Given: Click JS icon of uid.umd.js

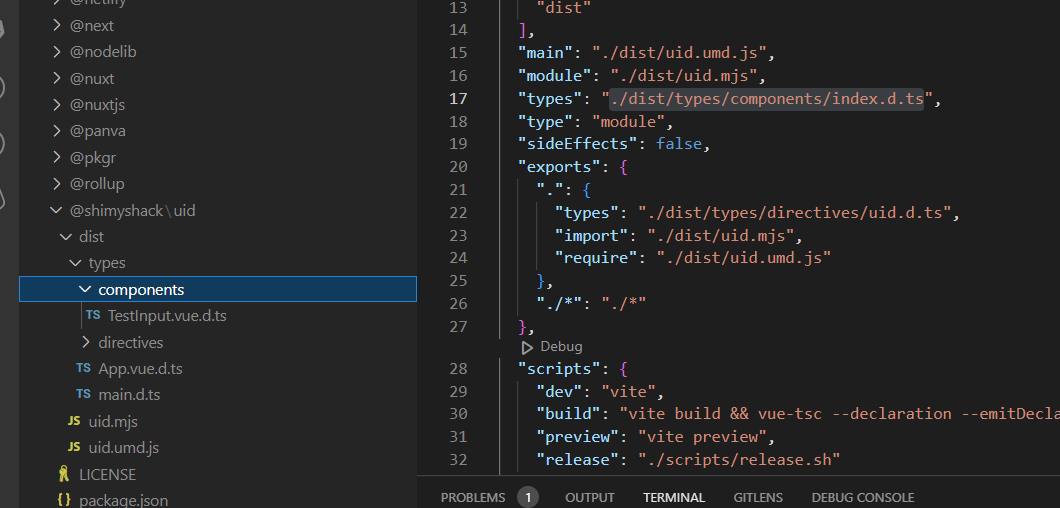Looking at the screenshot, I should tap(74, 448).
